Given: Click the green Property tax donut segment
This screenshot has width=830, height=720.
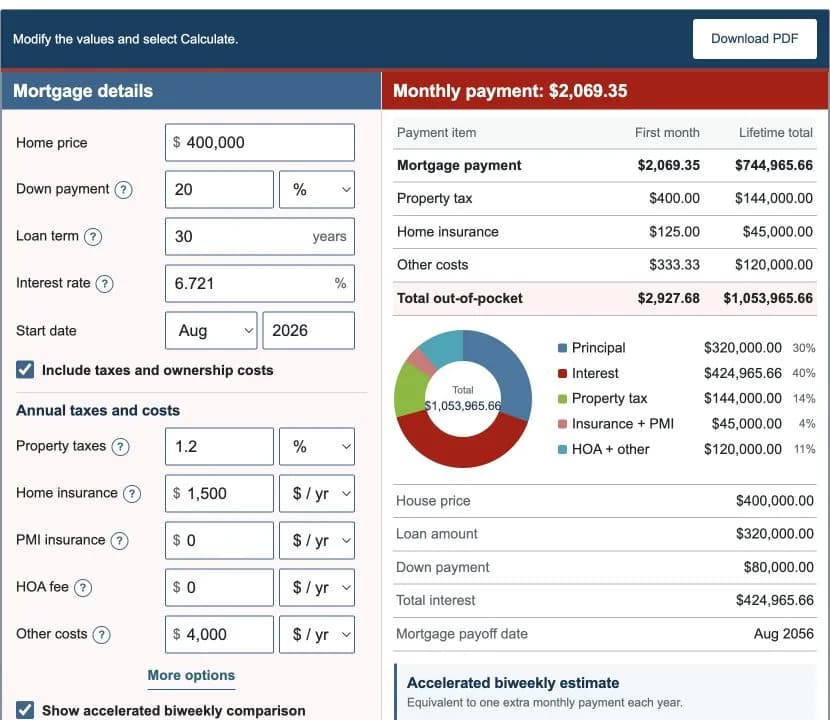Looking at the screenshot, I should click(x=410, y=391).
